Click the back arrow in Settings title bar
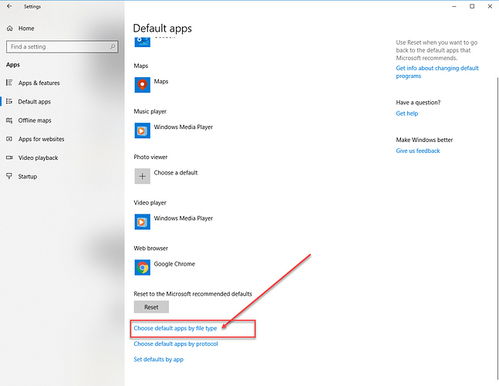Image resolution: width=499 pixels, height=386 pixels. point(9,6)
